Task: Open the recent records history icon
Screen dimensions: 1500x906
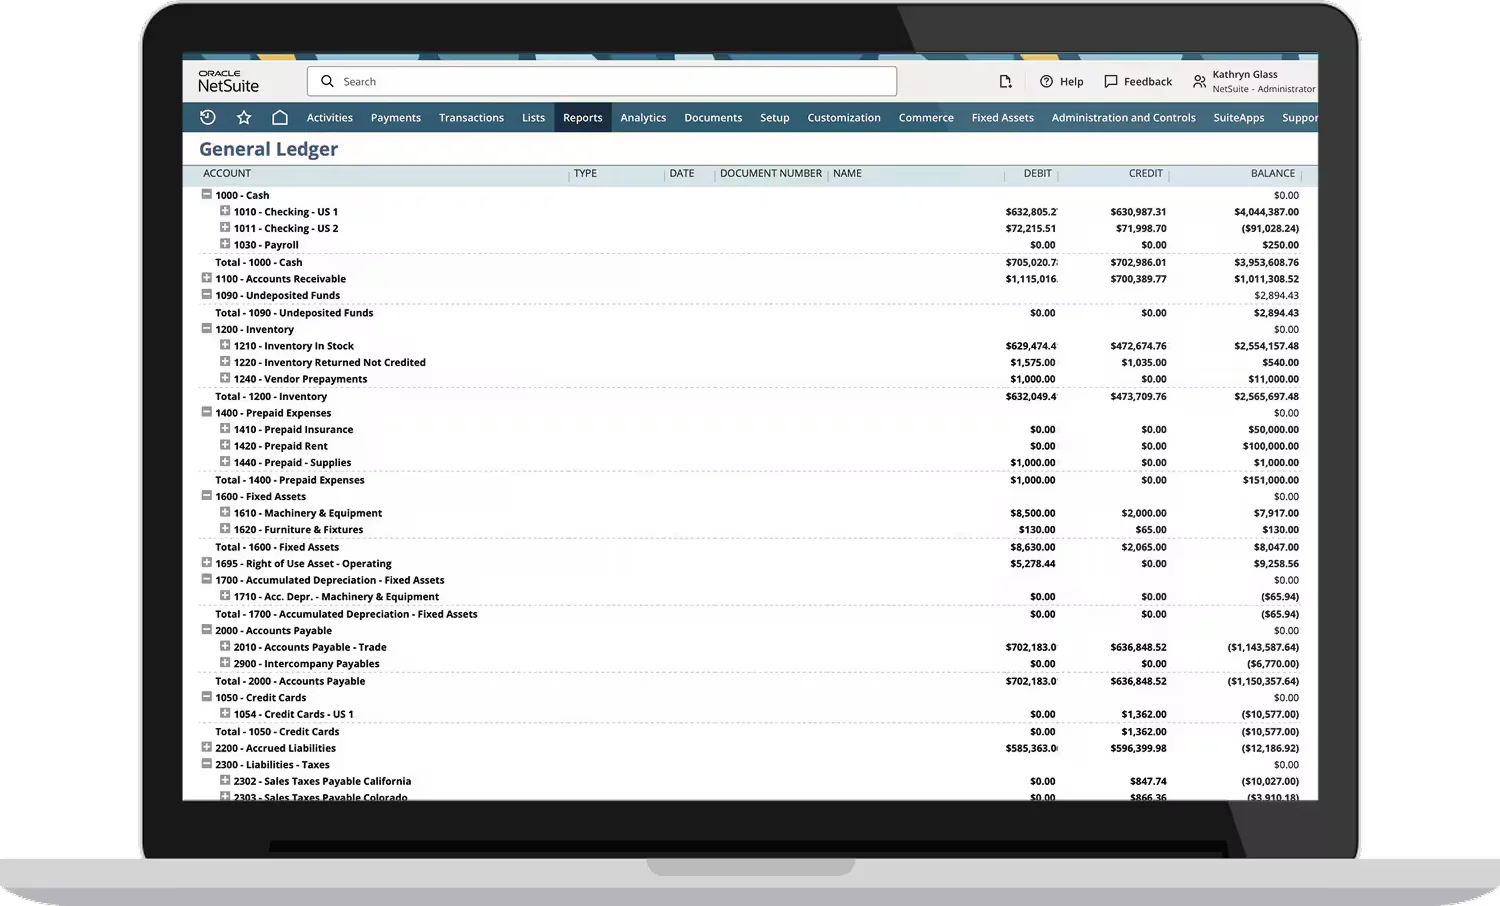Action: [208, 117]
